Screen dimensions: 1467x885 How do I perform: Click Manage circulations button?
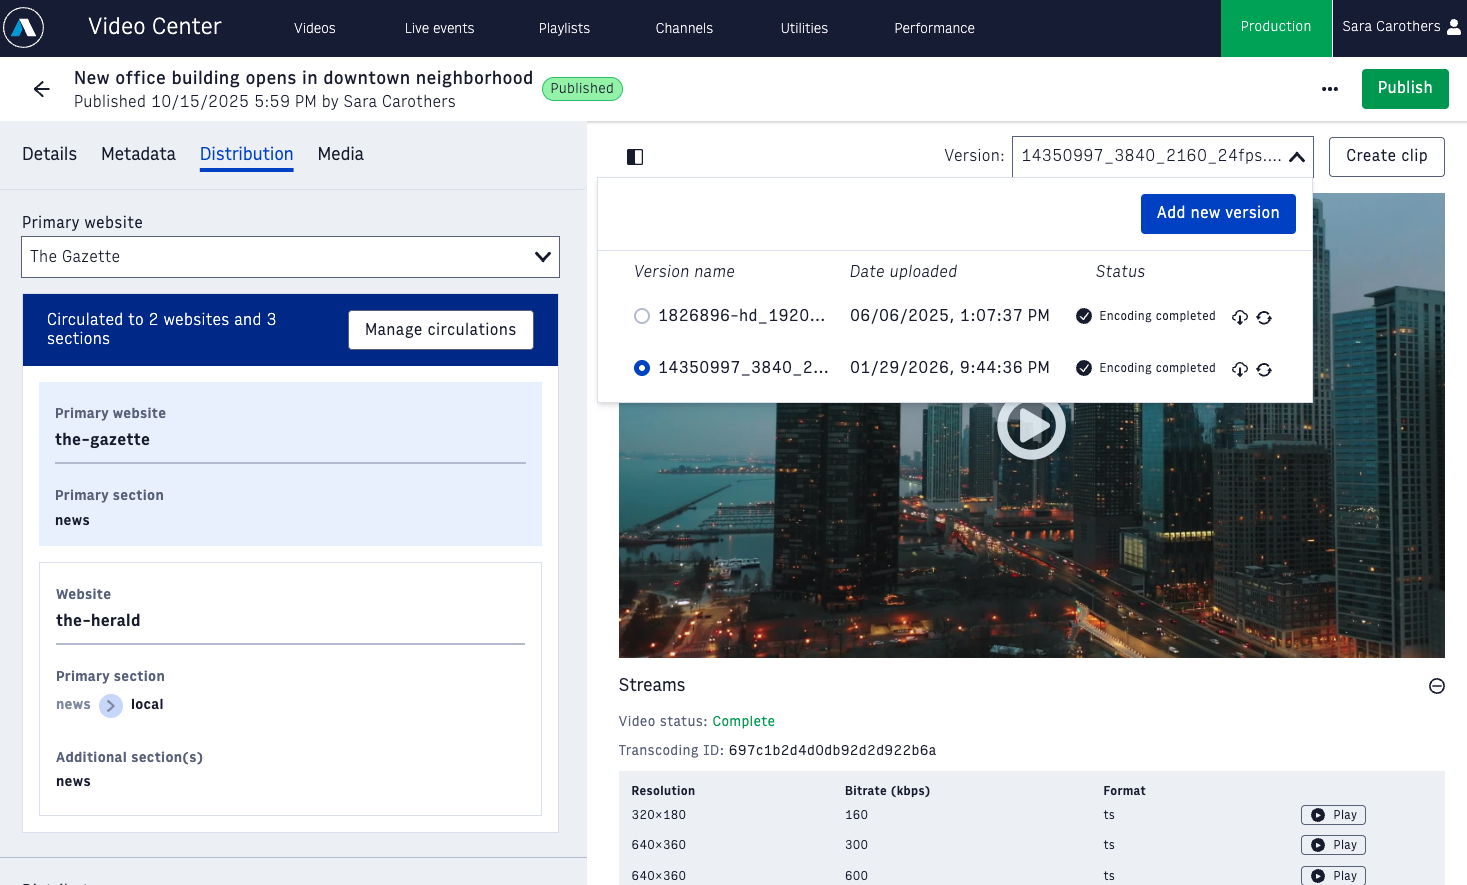(441, 330)
